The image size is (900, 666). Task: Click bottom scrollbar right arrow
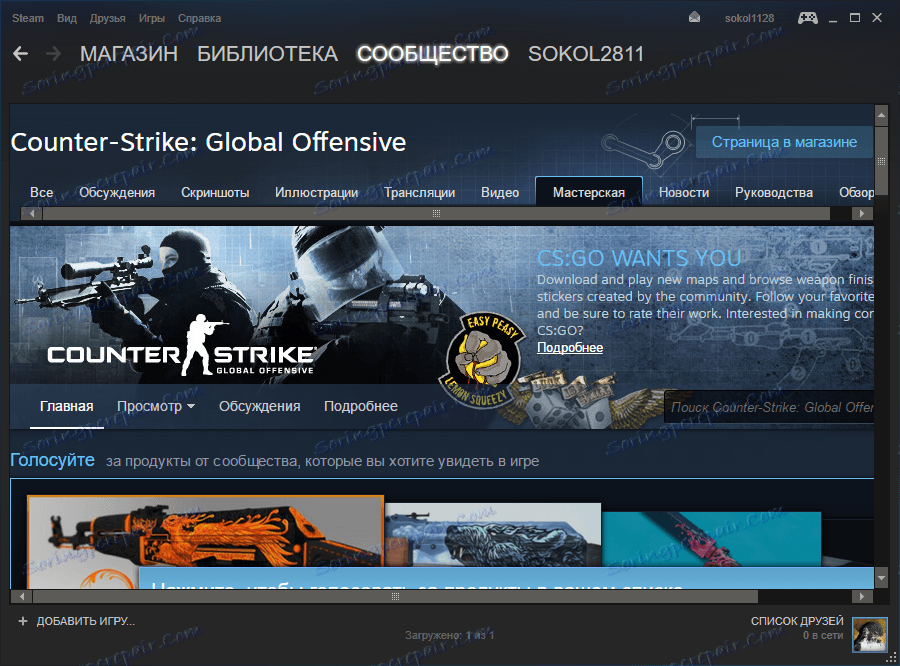(x=862, y=597)
